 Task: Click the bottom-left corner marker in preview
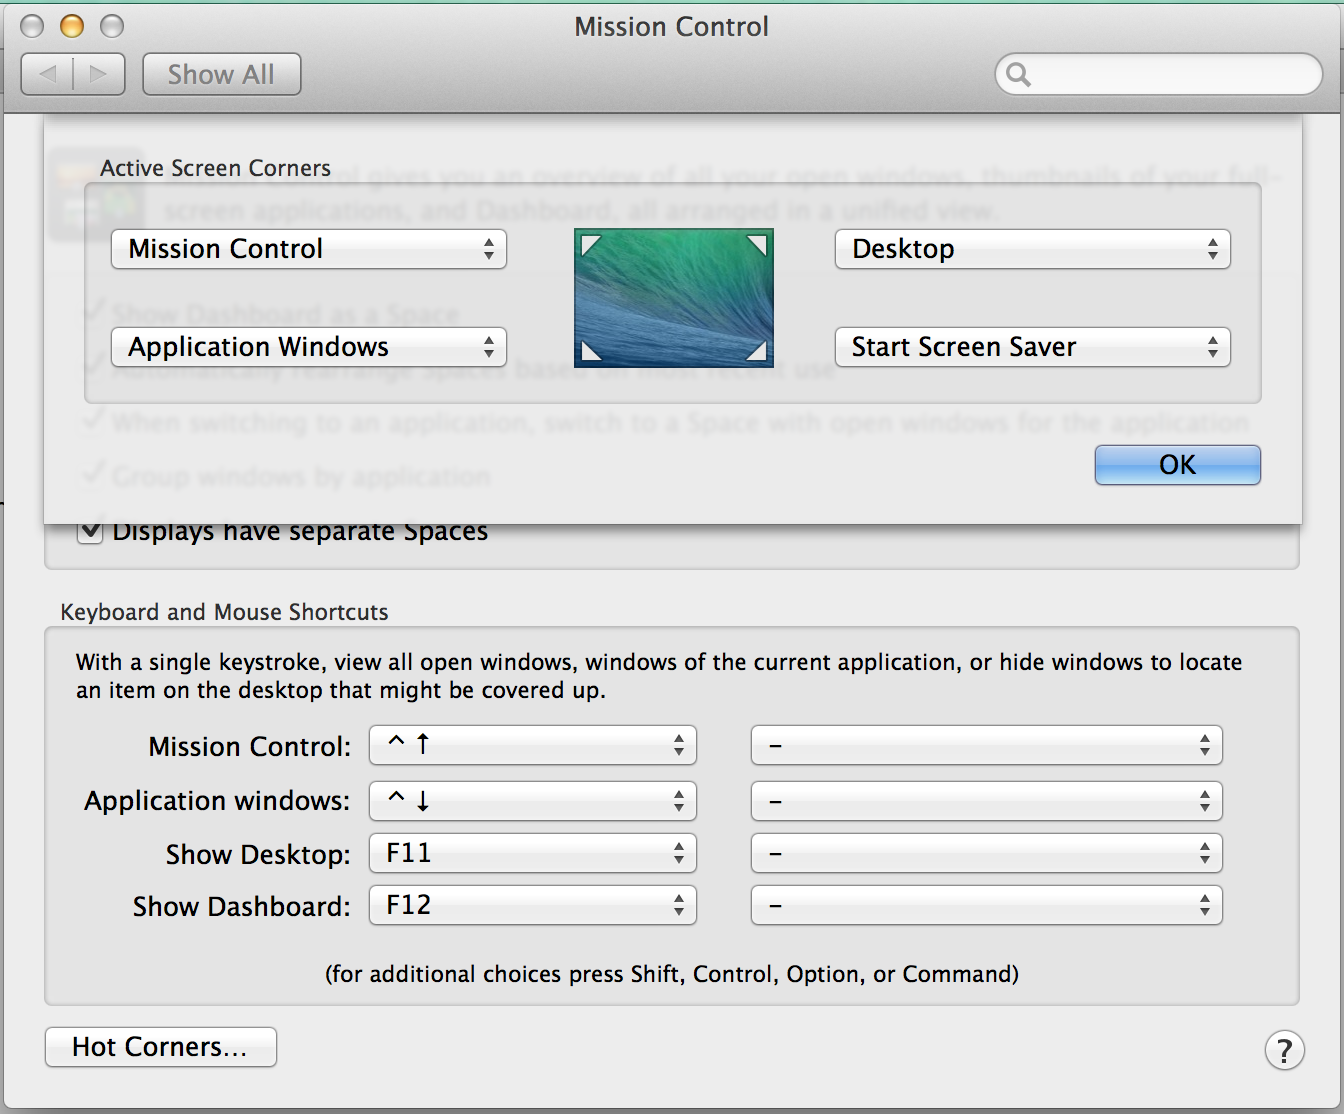tap(590, 350)
